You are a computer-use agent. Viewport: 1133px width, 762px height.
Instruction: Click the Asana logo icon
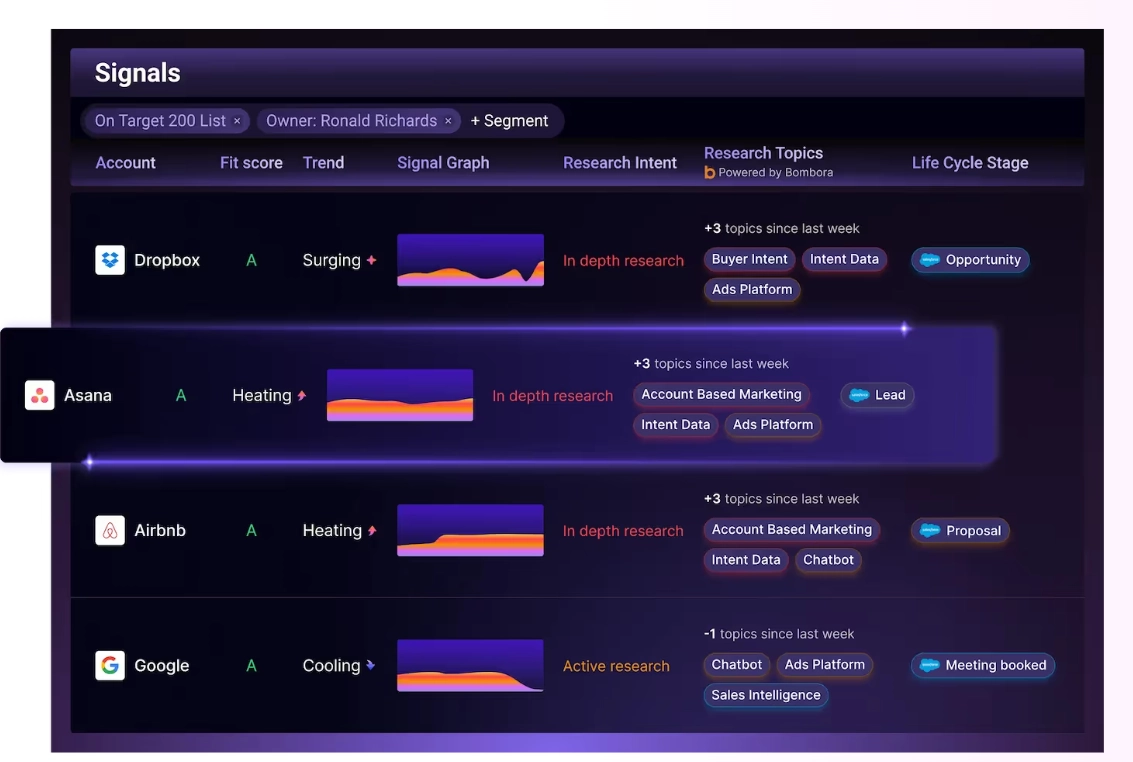click(40, 395)
